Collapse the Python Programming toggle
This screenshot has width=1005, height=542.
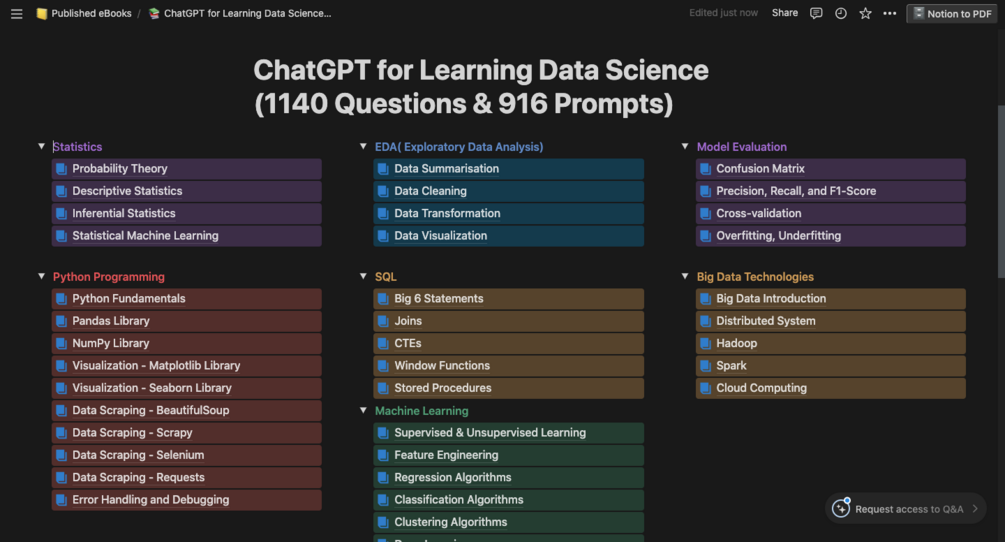(x=42, y=277)
